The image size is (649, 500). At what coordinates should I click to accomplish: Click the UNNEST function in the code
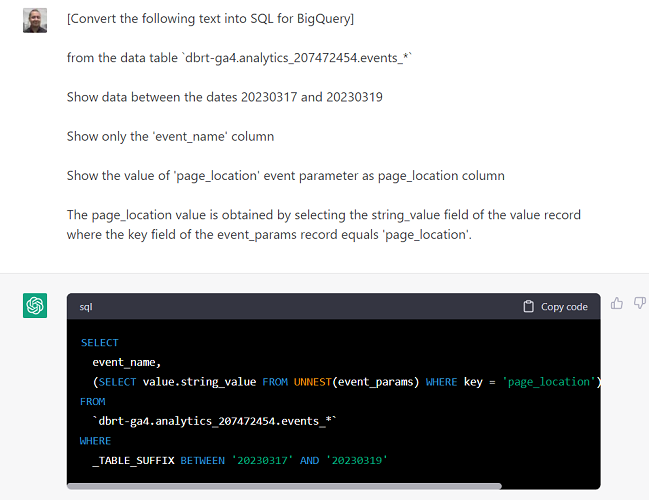coord(312,382)
